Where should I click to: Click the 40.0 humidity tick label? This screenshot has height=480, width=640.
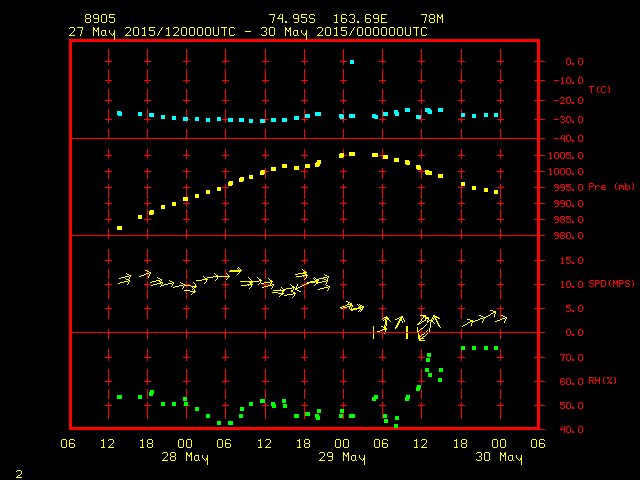(x=571, y=430)
